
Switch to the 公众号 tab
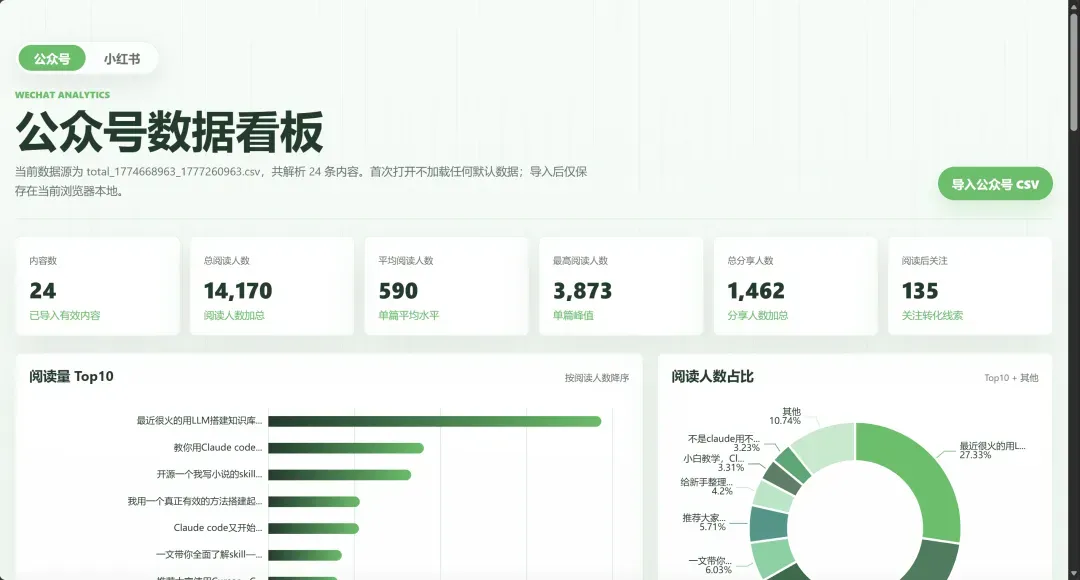[52, 59]
